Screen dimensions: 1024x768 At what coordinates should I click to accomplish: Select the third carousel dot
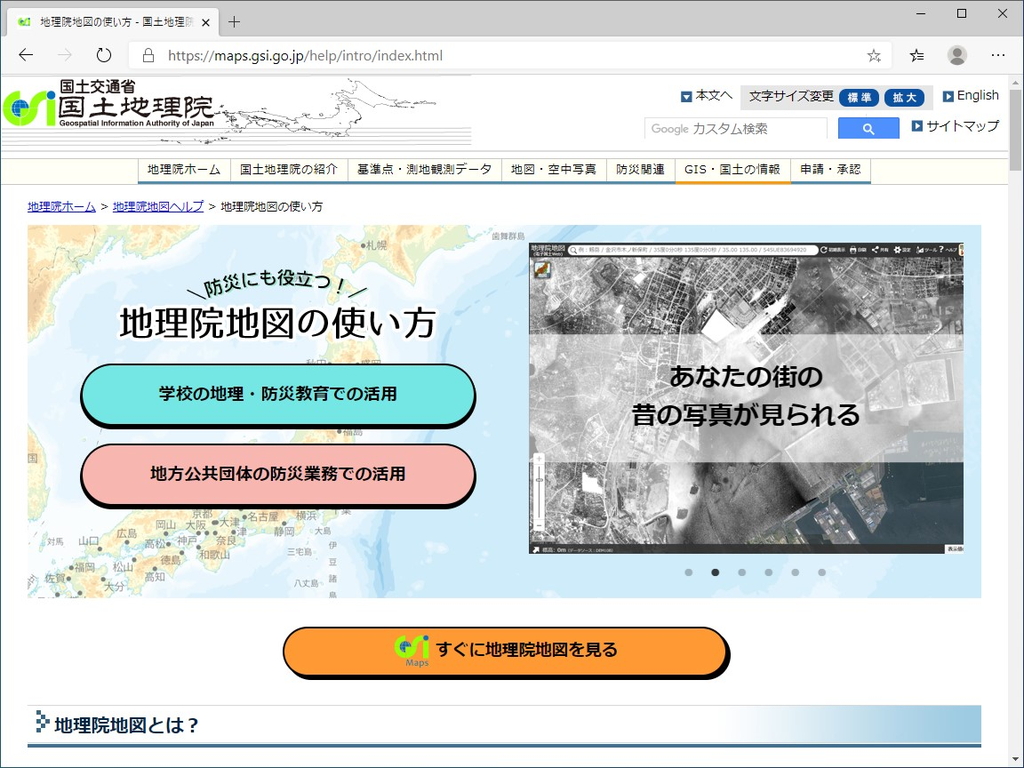(x=741, y=572)
